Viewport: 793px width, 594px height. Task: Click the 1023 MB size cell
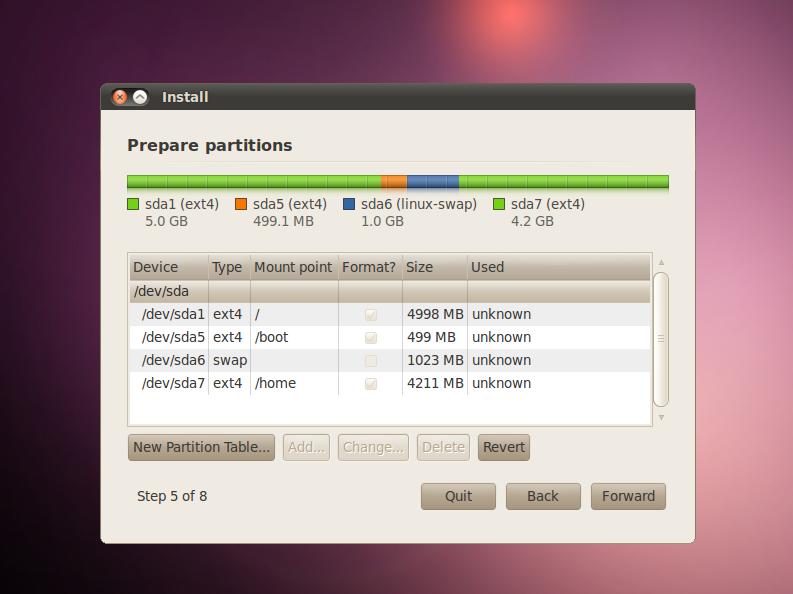pyautogui.click(x=435, y=360)
